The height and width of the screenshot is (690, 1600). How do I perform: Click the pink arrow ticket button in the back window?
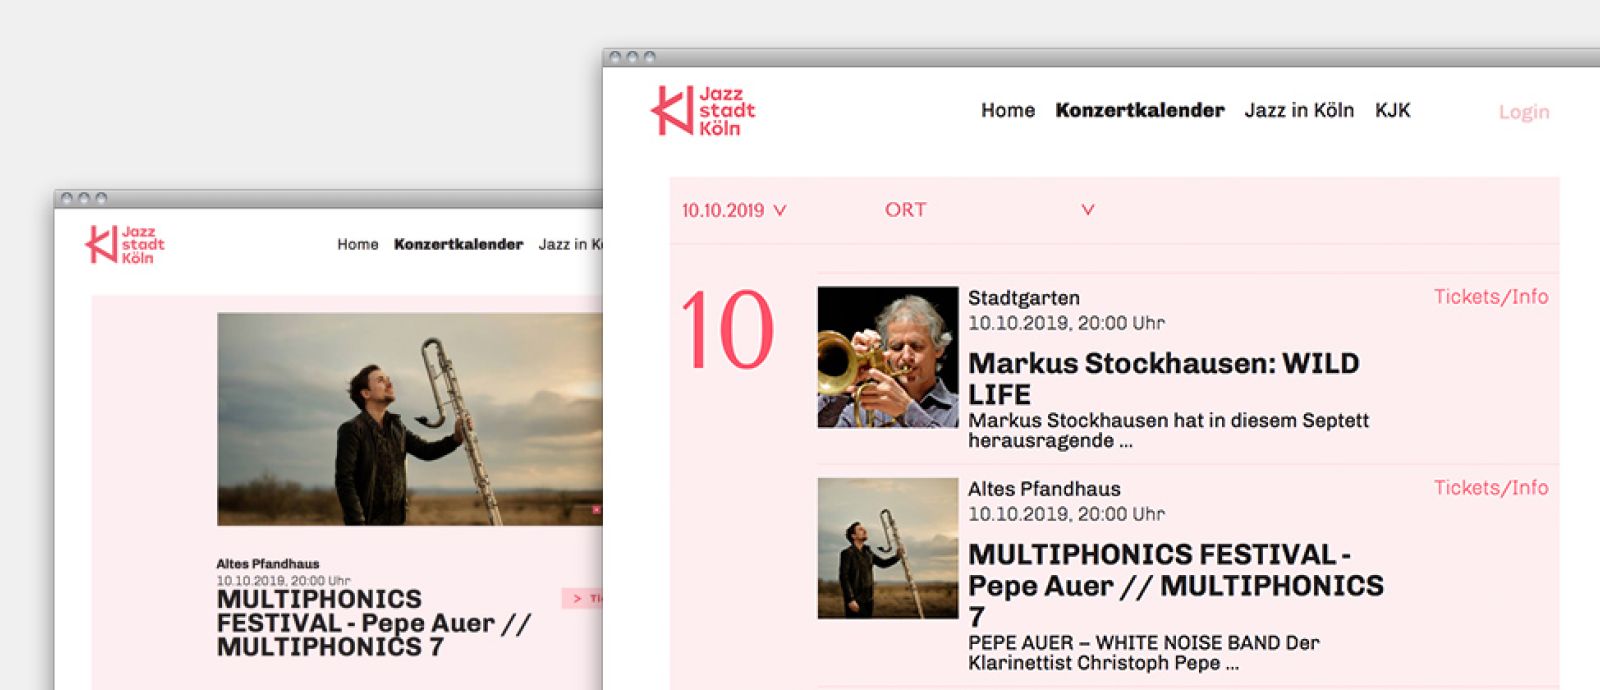coord(582,598)
